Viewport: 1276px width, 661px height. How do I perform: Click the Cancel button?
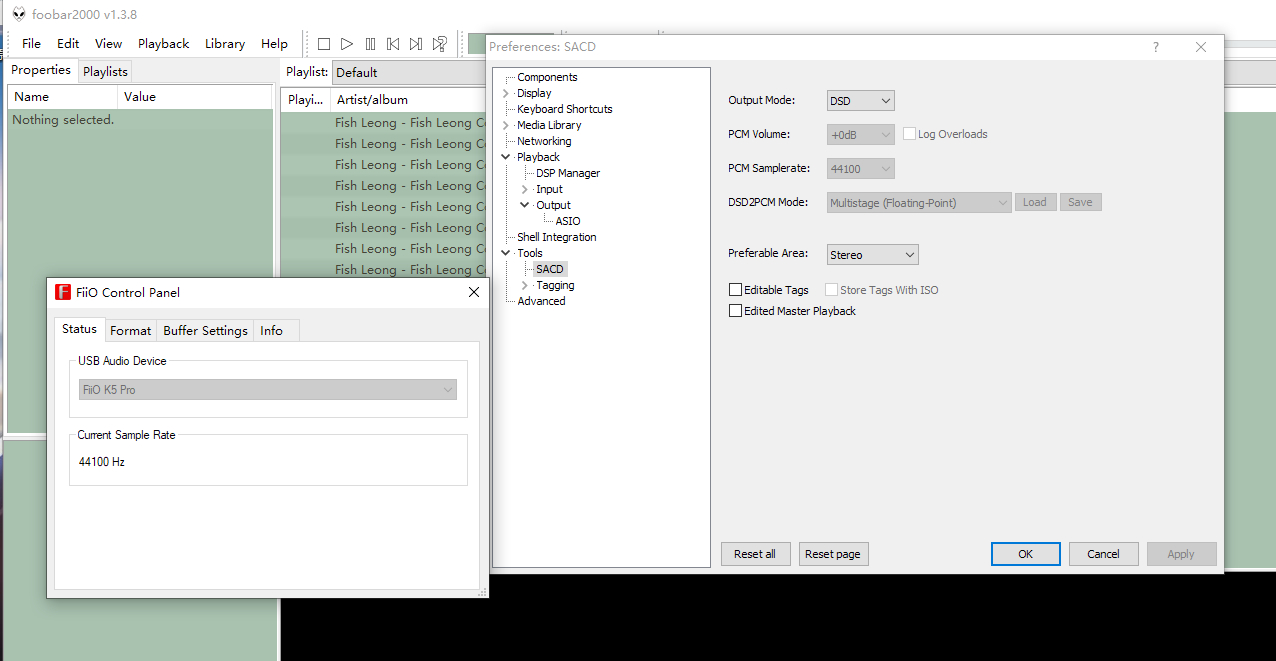pyautogui.click(x=1103, y=554)
